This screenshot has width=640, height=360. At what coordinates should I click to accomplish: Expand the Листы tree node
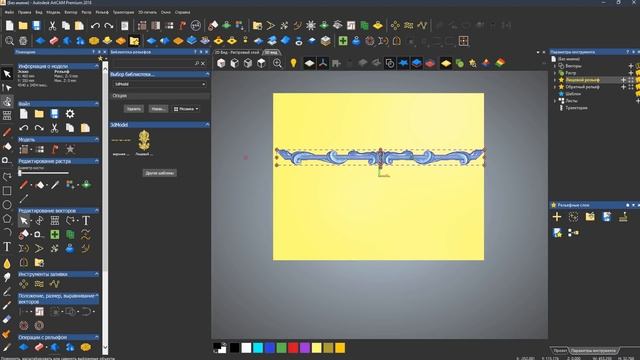[555, 100]
